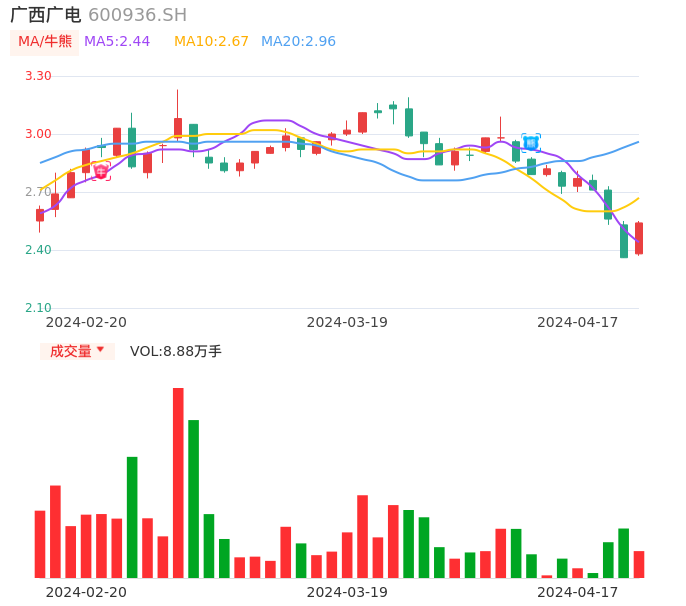This screenshot has width=686, height=606.
Task: Click the last red candlestick on the right
Action: pos(639,238)
